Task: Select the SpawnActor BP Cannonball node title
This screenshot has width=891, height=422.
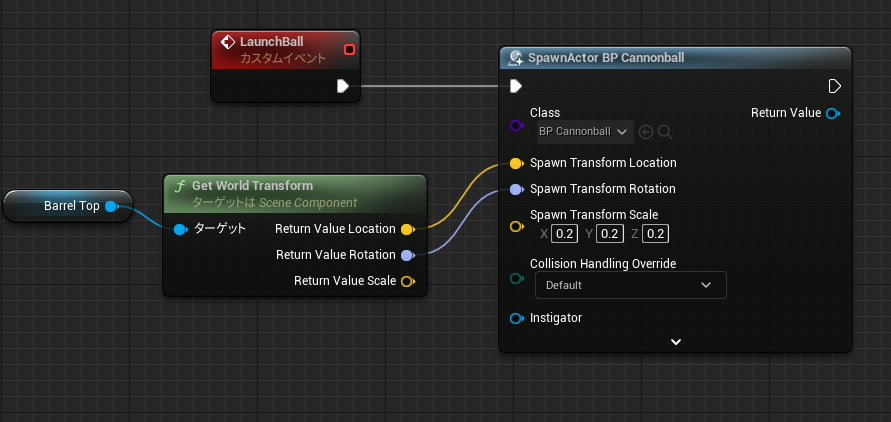Action: point(606,58)
